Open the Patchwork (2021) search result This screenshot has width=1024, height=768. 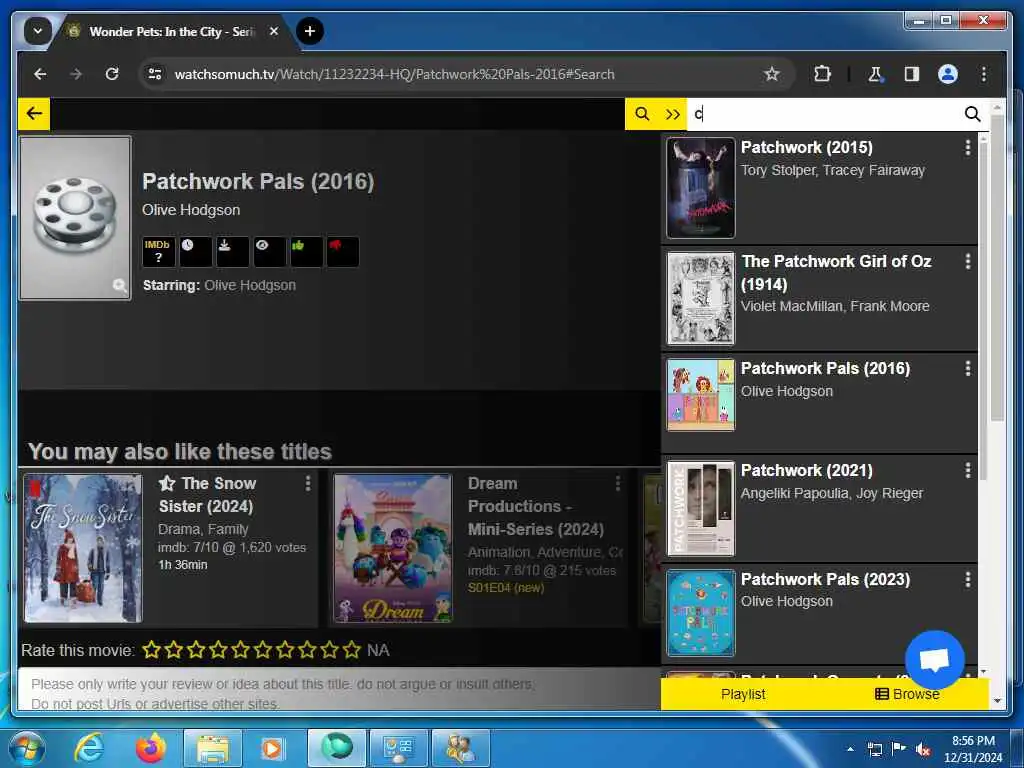(807, 470)
